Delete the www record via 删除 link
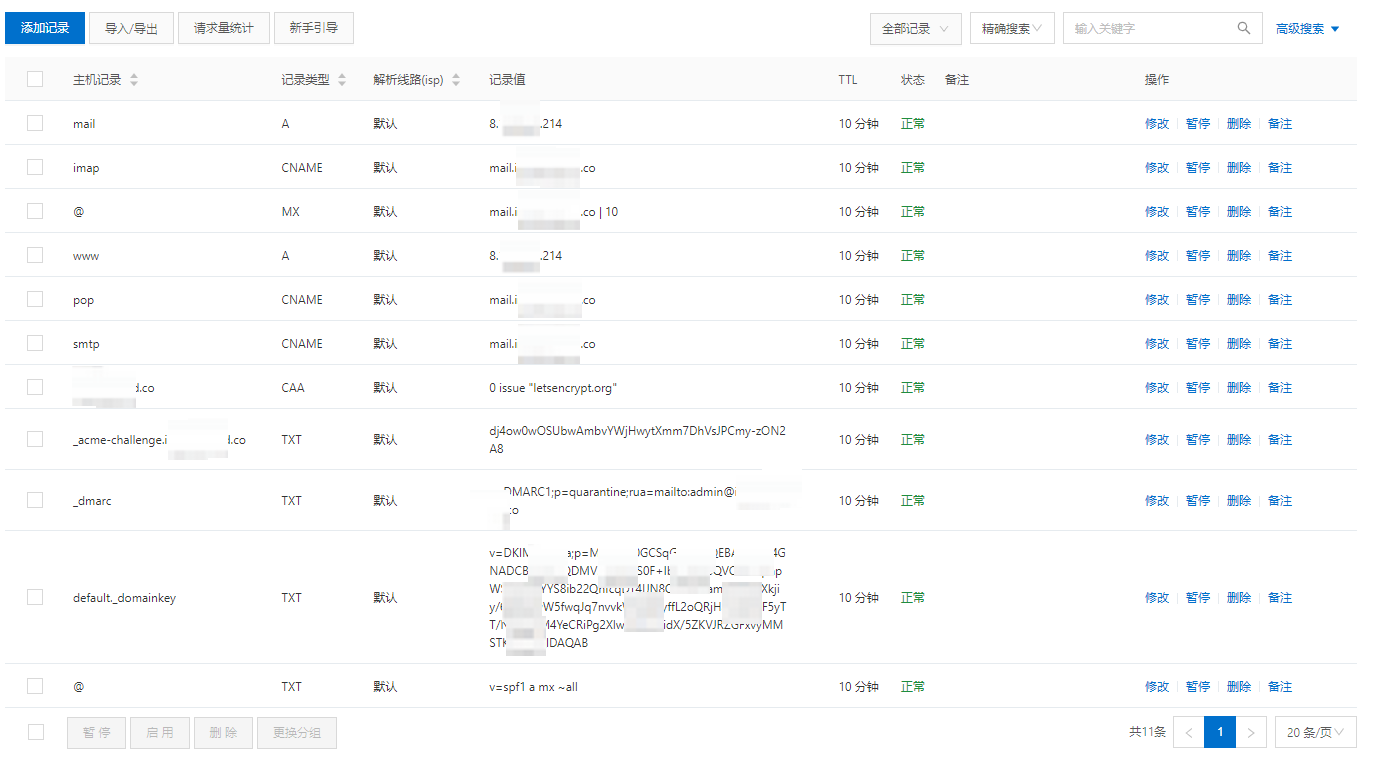 point(1239,256)
